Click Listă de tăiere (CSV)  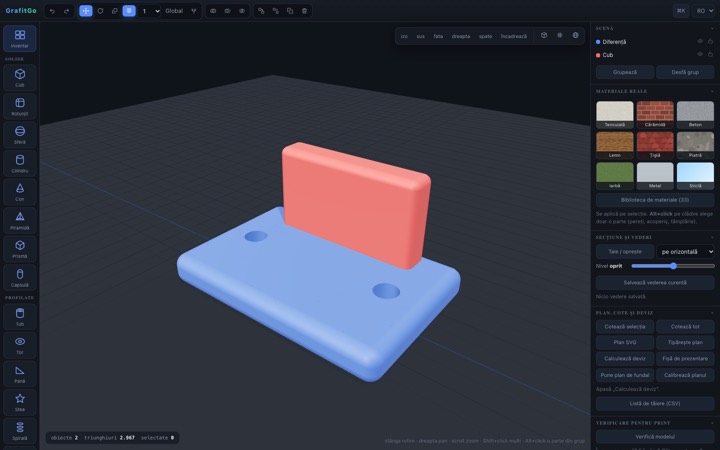[x=655, y=404]
